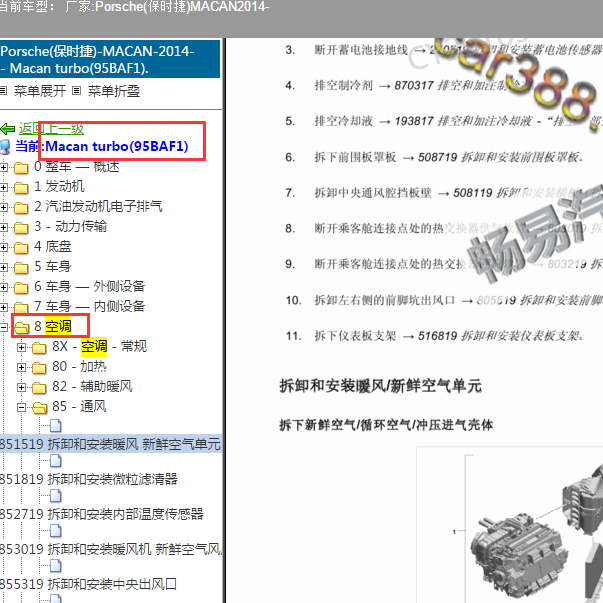Select 1 发动机 label

click(59, 187)
